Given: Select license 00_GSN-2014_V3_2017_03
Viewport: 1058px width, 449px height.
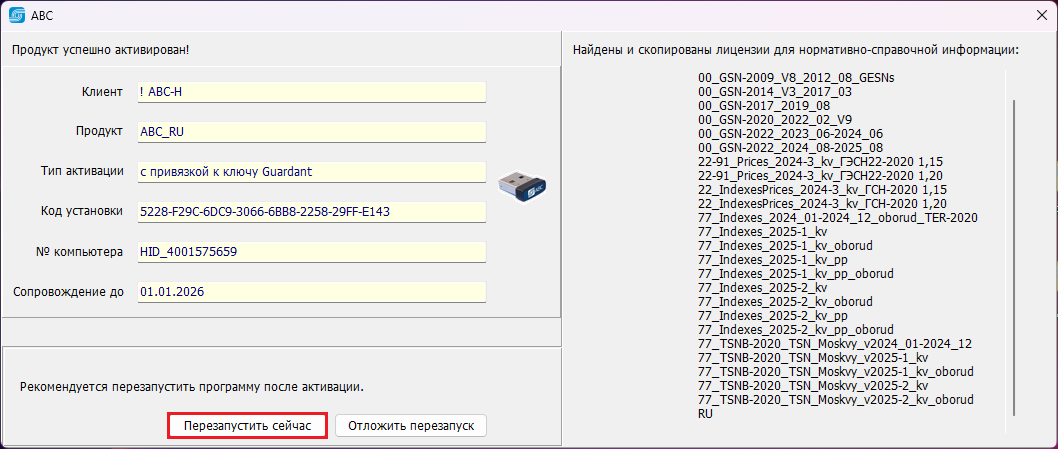Looking at the screenshot, I should [775, 92].
